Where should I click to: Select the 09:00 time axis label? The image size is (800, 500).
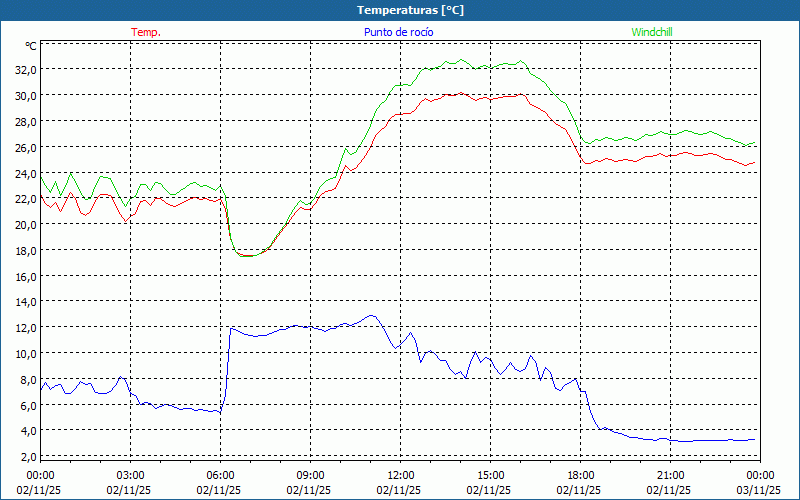310,475
